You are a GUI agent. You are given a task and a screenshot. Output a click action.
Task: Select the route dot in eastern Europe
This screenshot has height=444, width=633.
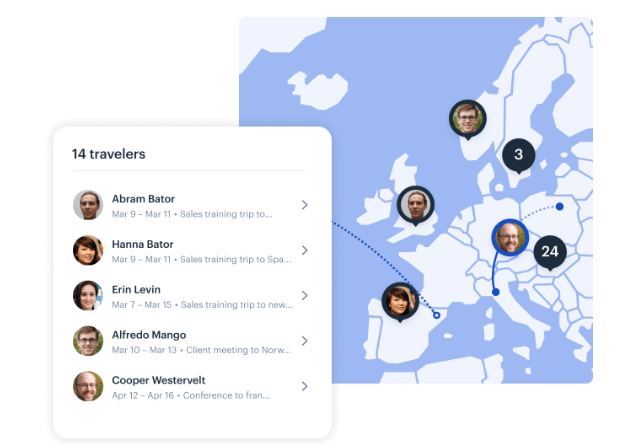click(x=560, y=207)
